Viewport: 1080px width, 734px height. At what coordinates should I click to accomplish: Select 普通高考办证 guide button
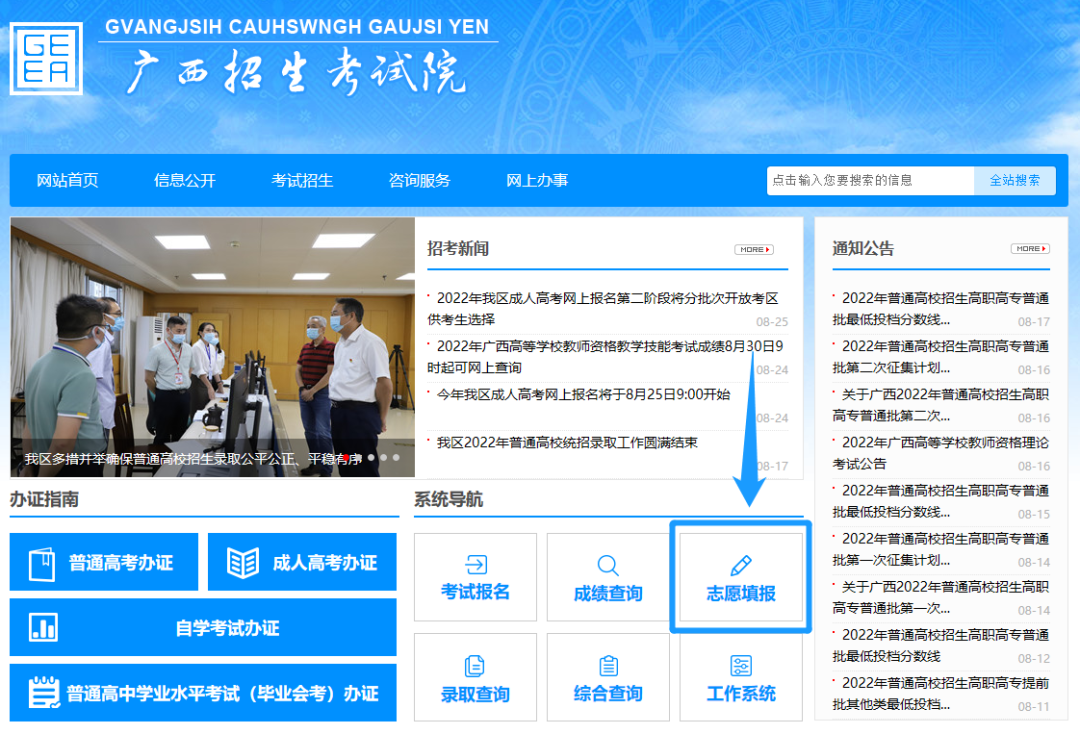(104, 563)
